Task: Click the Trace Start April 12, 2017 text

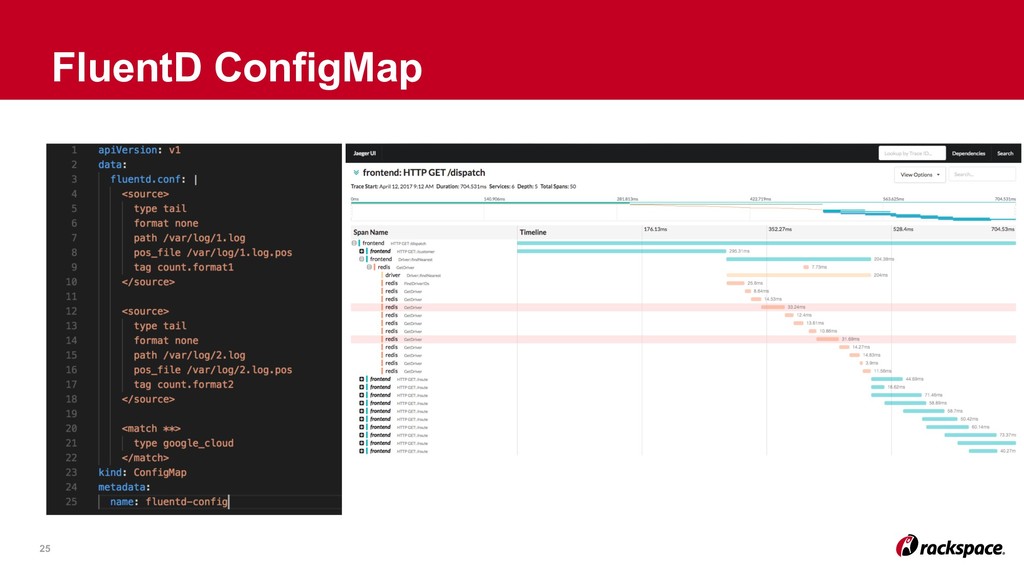Action: tap(392, 187)
